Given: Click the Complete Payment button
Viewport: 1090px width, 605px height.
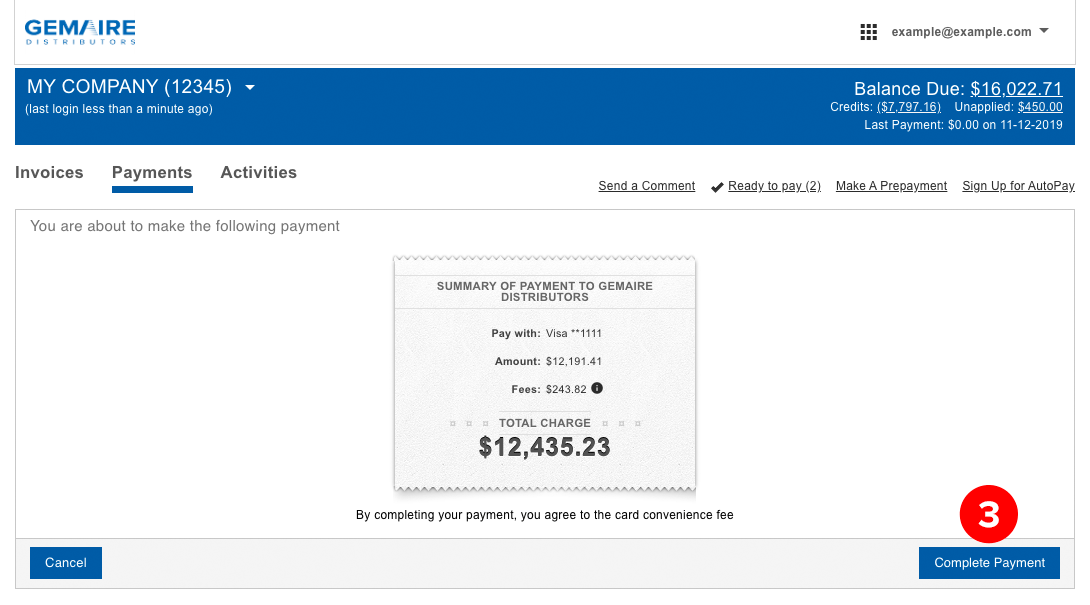Looking at the screenshot, I should tap(989, 563).
